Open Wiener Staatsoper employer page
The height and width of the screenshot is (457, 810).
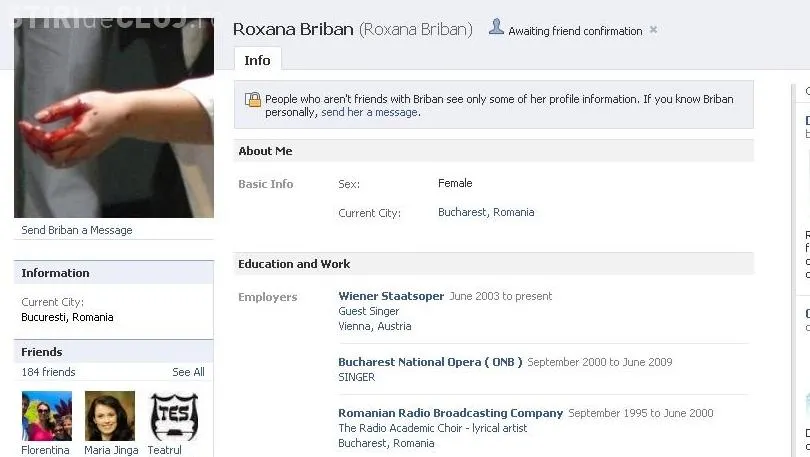tap(391, 297)
